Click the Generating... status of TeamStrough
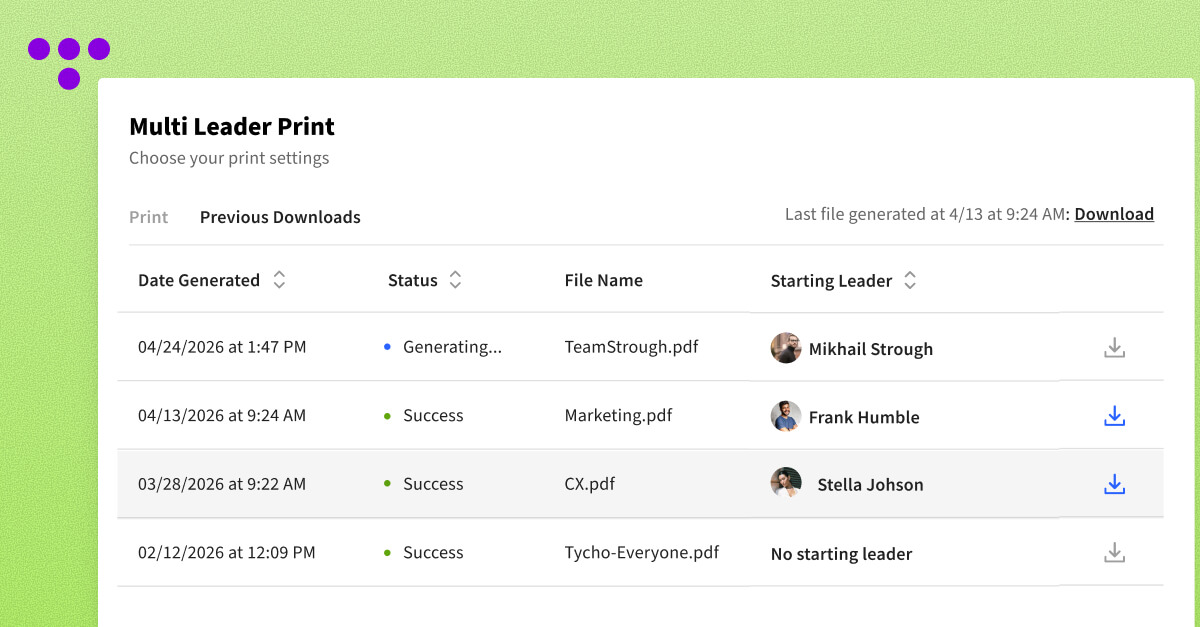Image resolution: width=1200 pixels, height=627 pixels. [452, 347]
